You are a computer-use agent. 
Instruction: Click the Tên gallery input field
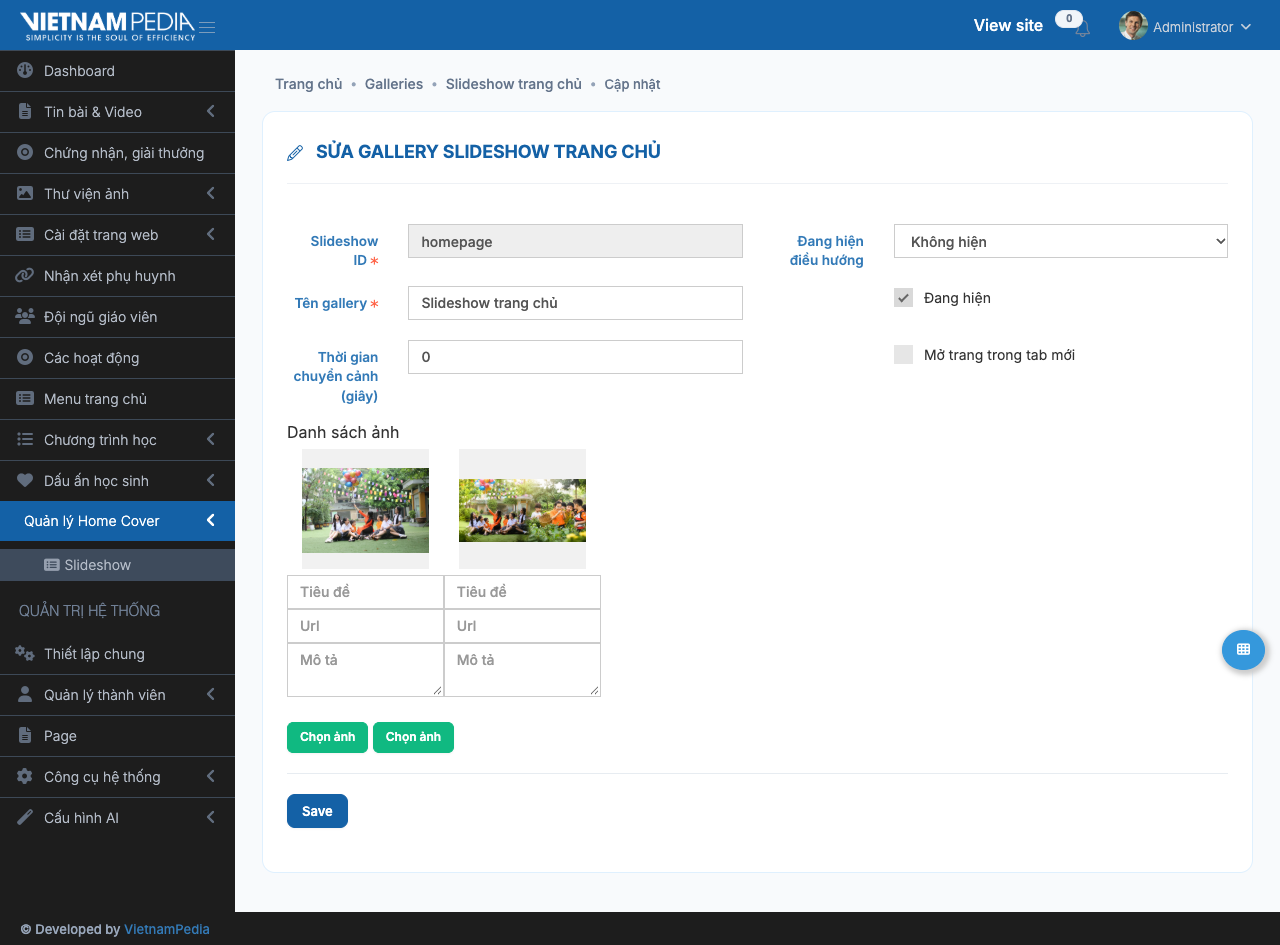point(575,303)
